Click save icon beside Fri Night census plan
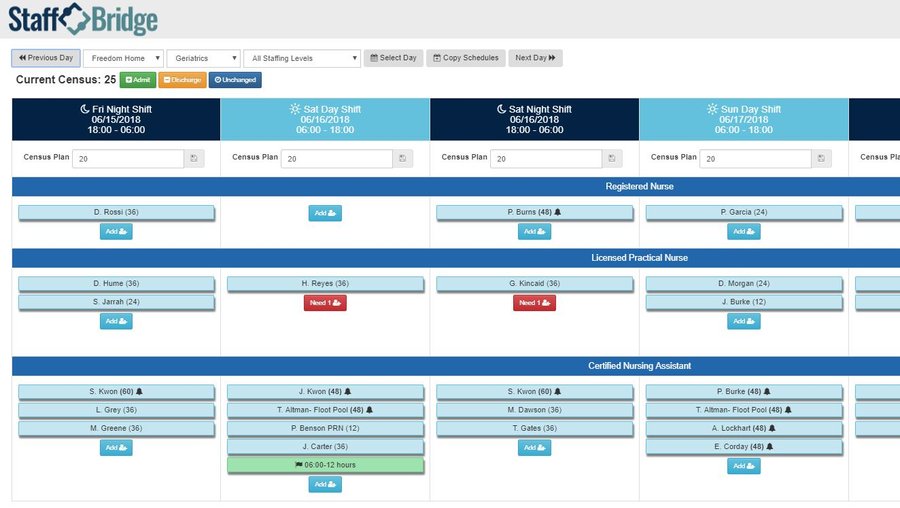 tap(193, 158)
